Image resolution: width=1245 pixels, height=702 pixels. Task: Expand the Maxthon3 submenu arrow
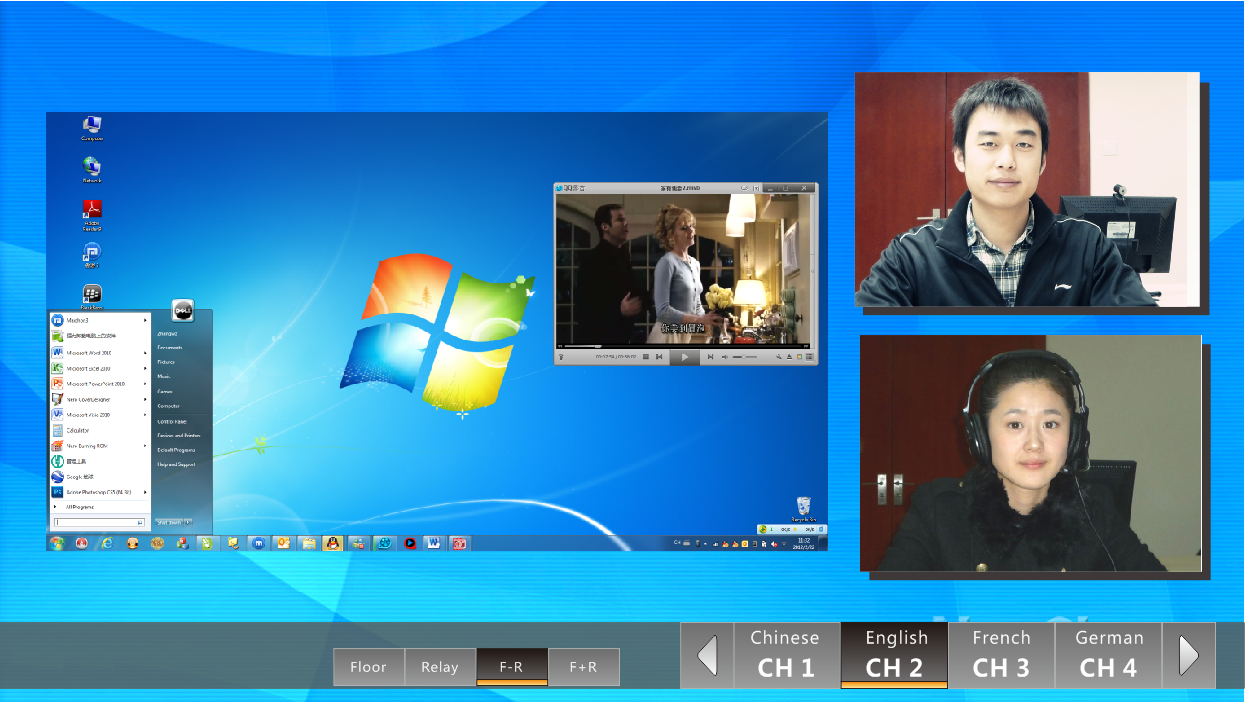click(x=145, y=320)
